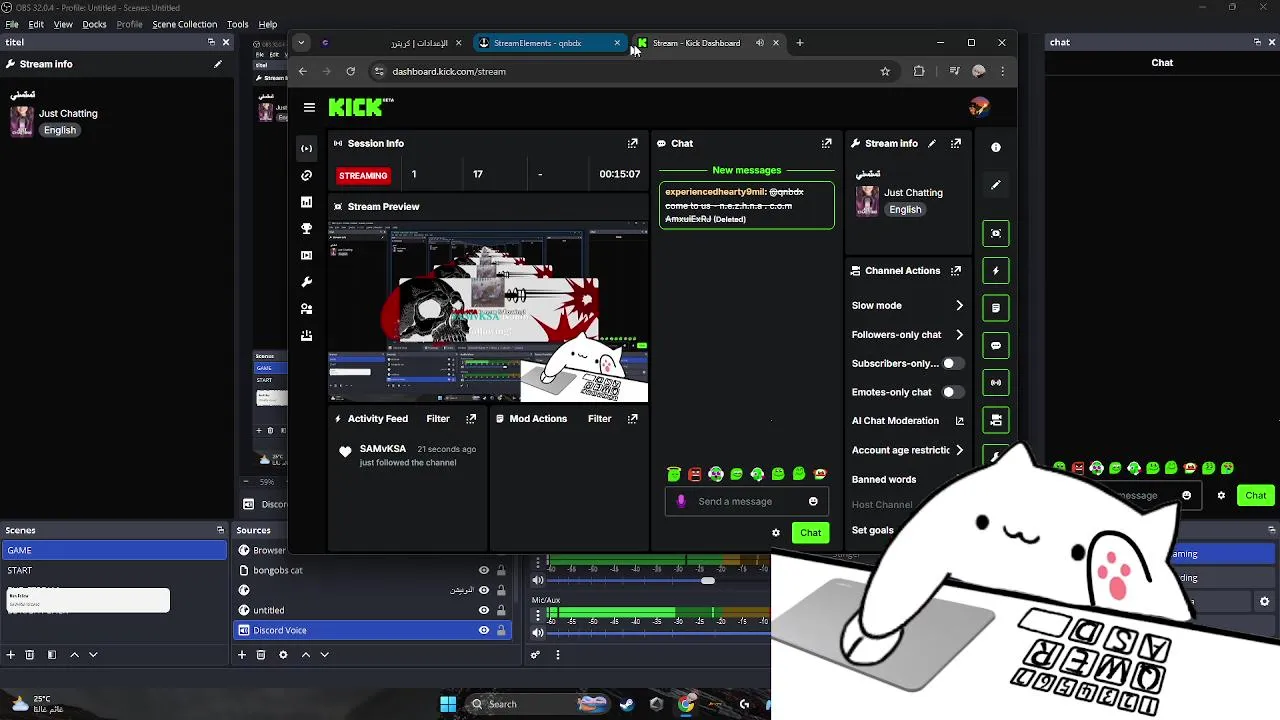The height and width of the screenshot is (720, 1280).
Task: Click the trophy icon in Kick sidebar
Action: coord(307,229)
